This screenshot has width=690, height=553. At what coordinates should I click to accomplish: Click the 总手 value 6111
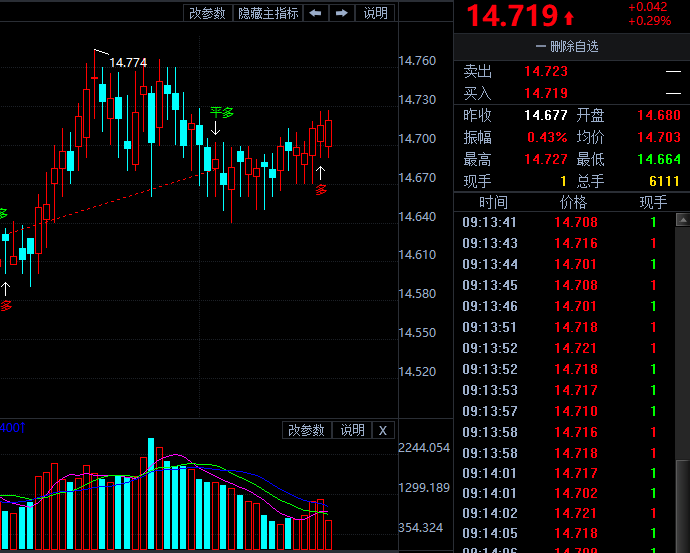(665, 181)
